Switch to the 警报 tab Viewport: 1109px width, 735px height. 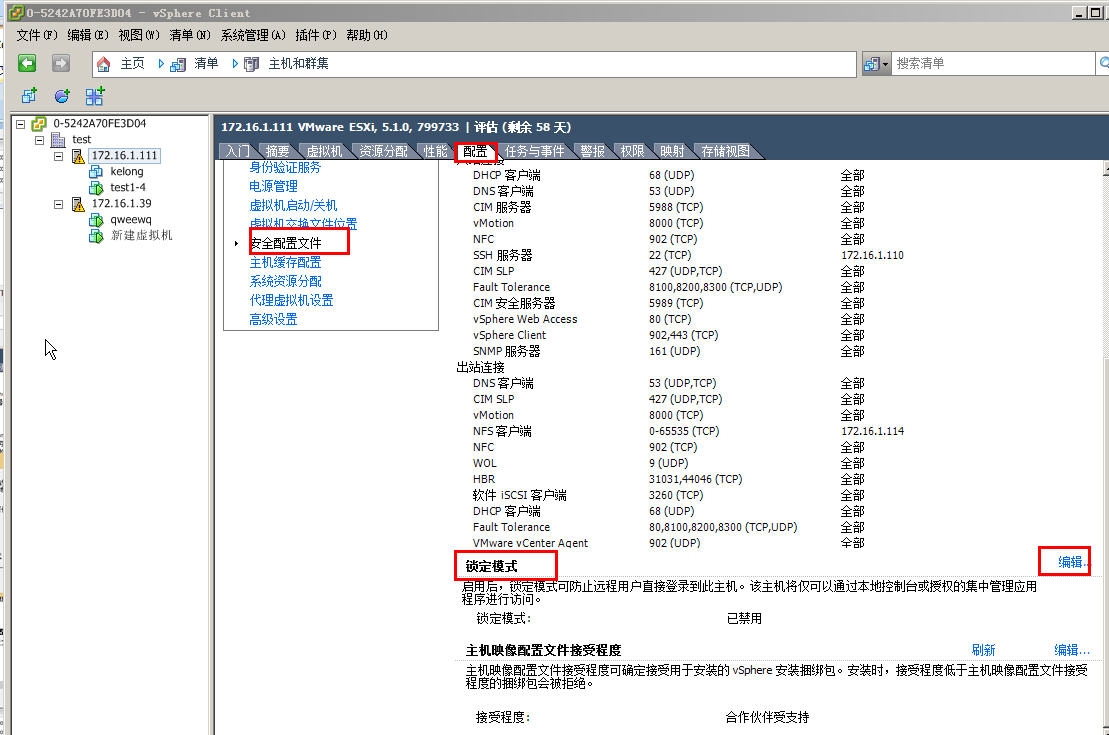(593, 151)
